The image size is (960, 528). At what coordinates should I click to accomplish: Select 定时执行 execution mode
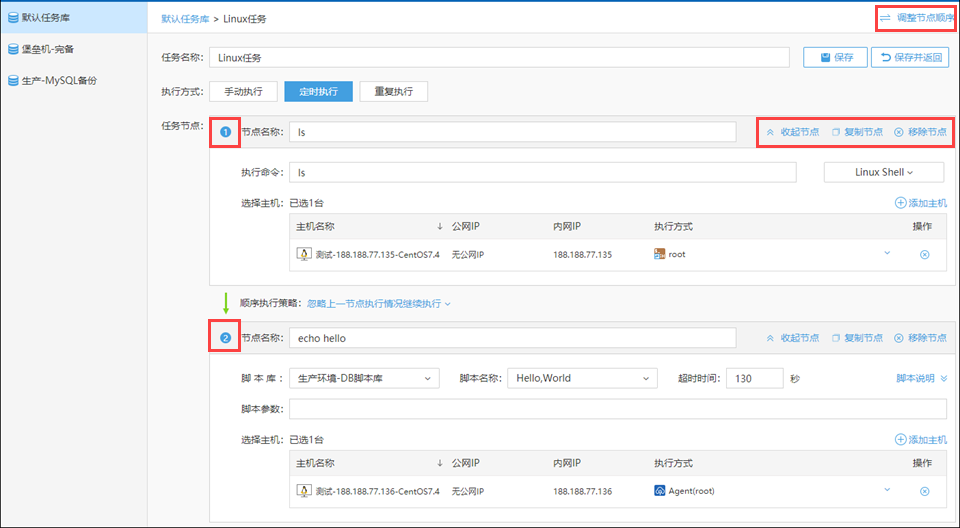pos(318,91)
